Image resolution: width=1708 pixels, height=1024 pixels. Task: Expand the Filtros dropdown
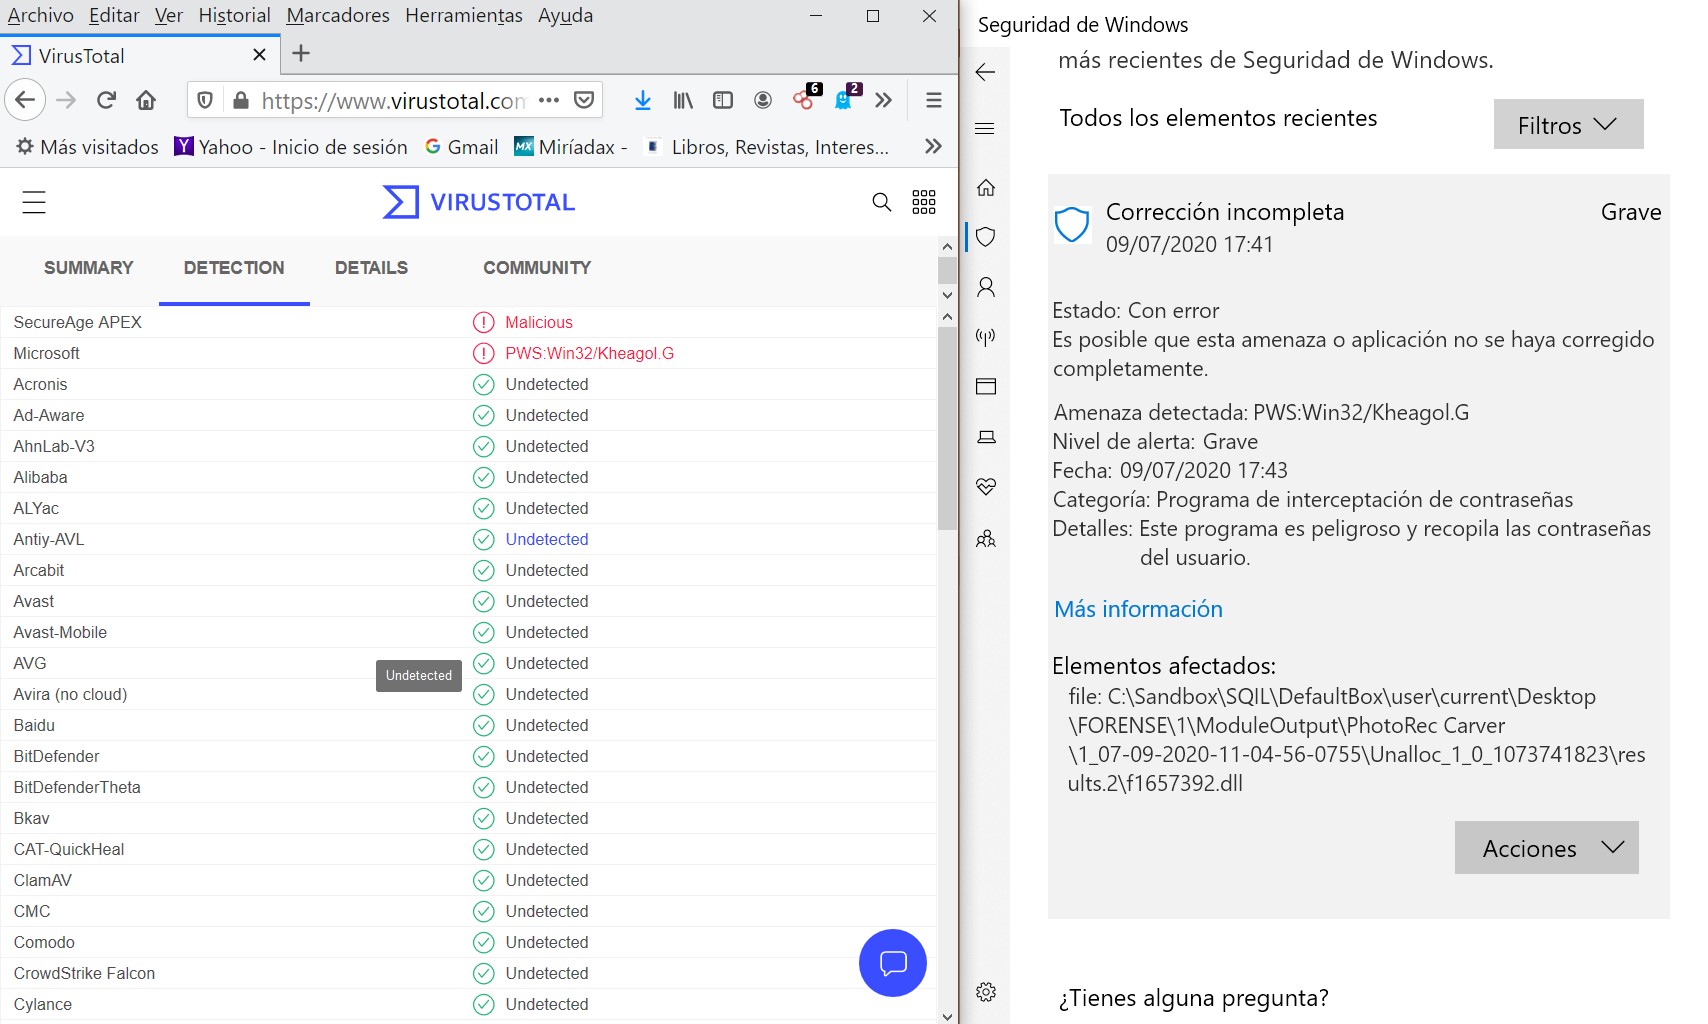1568,124
